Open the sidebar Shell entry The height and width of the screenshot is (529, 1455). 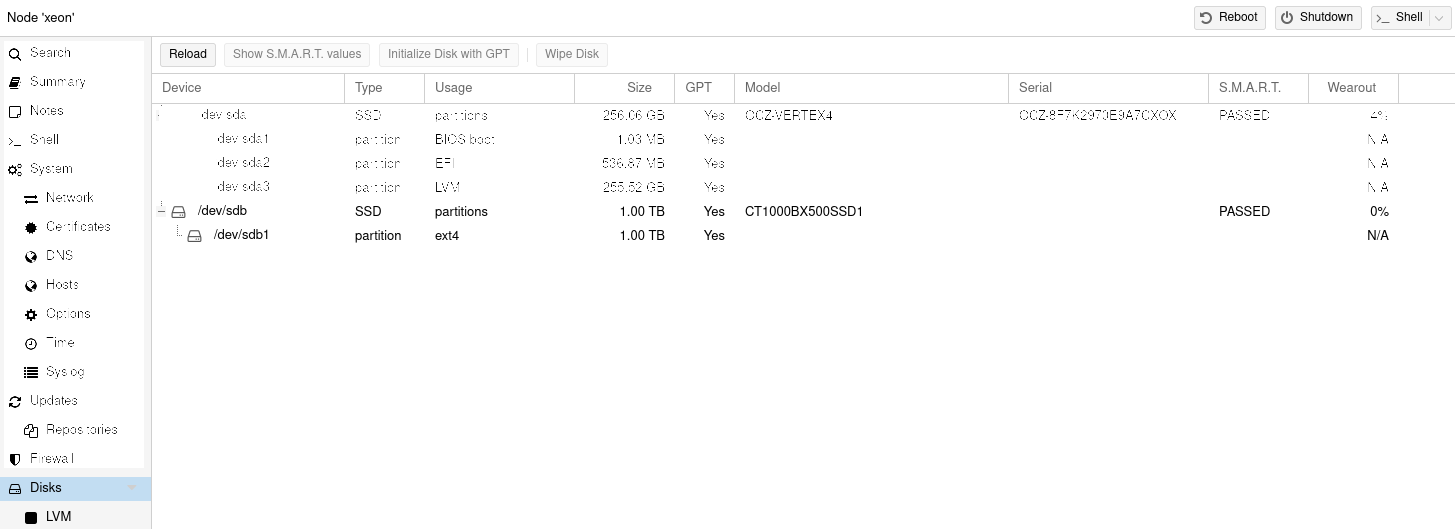44,140
